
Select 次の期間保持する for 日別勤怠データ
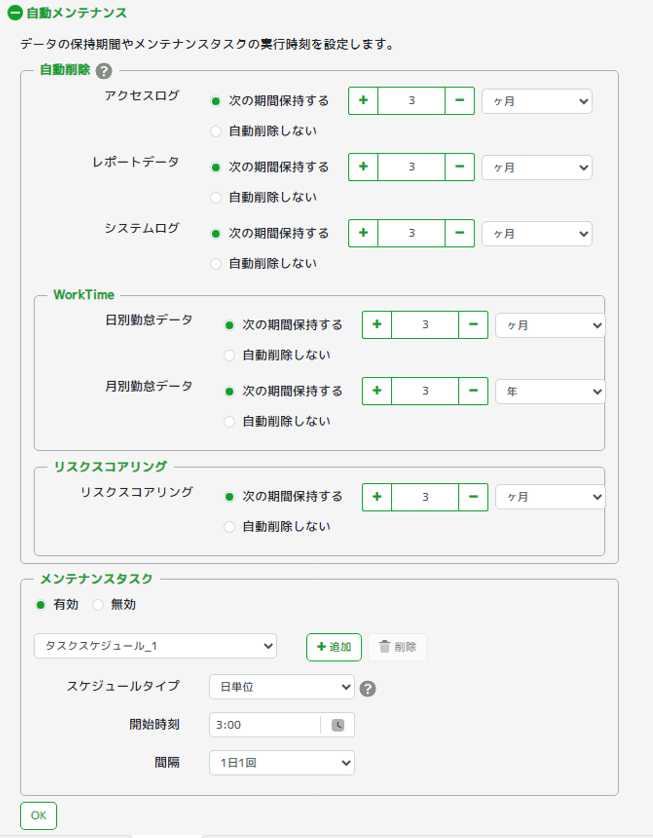tap(230, 325)
